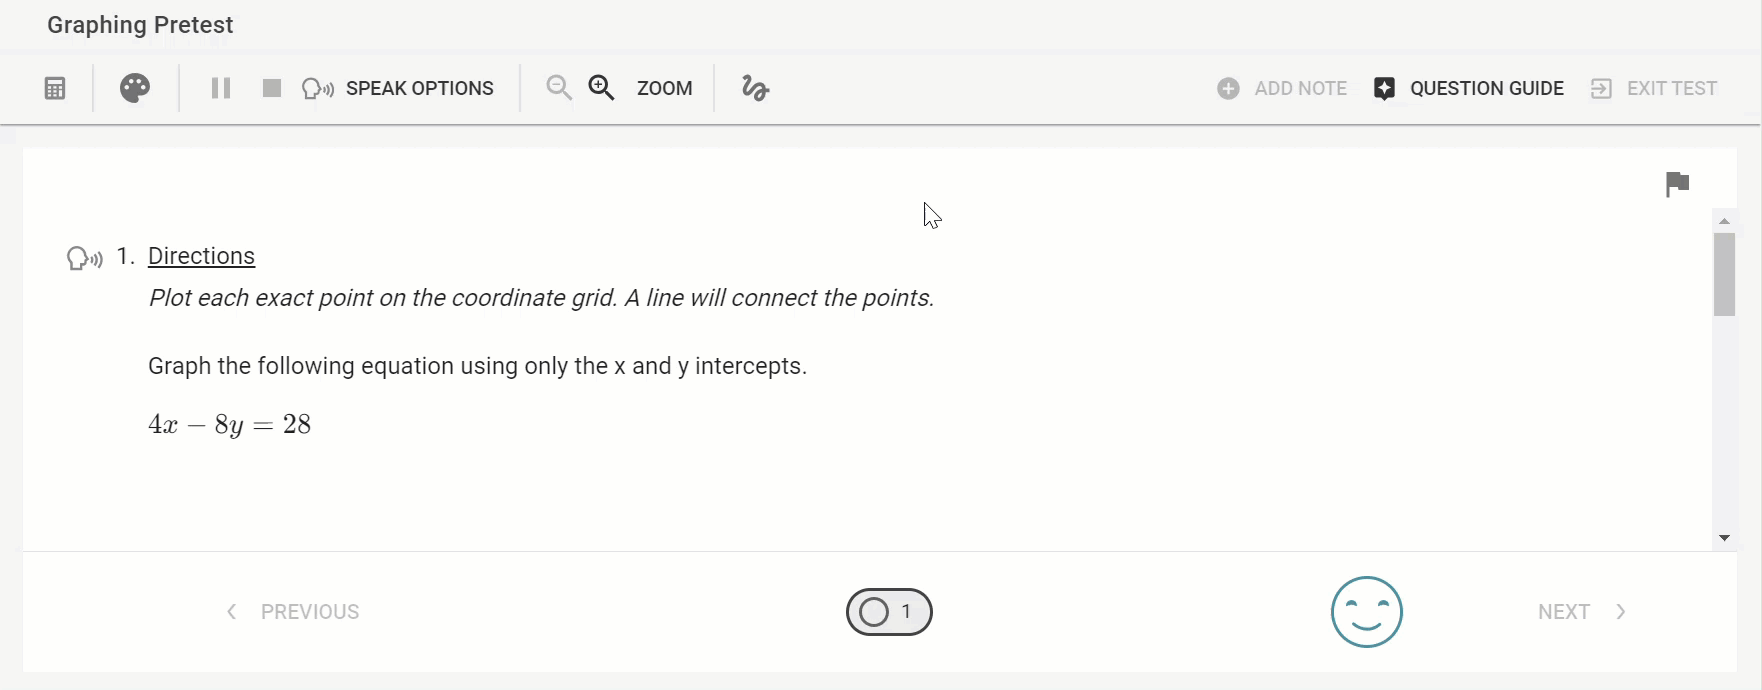Select the question 1 indicator pill
Screen dimensions: 1762x690
point(889,612)
